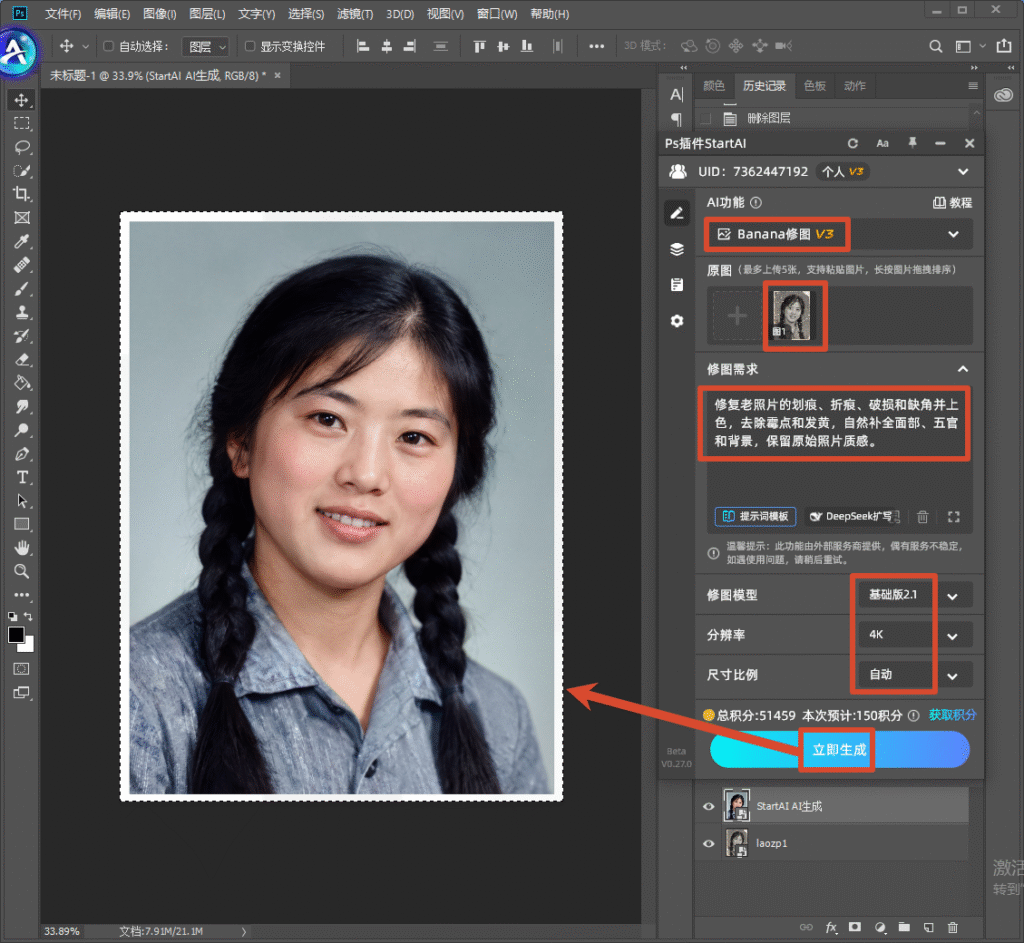Viewport: 1024px width, 943px height.
Task: Hide the laozp1 layer
Action: pos(708,844)
